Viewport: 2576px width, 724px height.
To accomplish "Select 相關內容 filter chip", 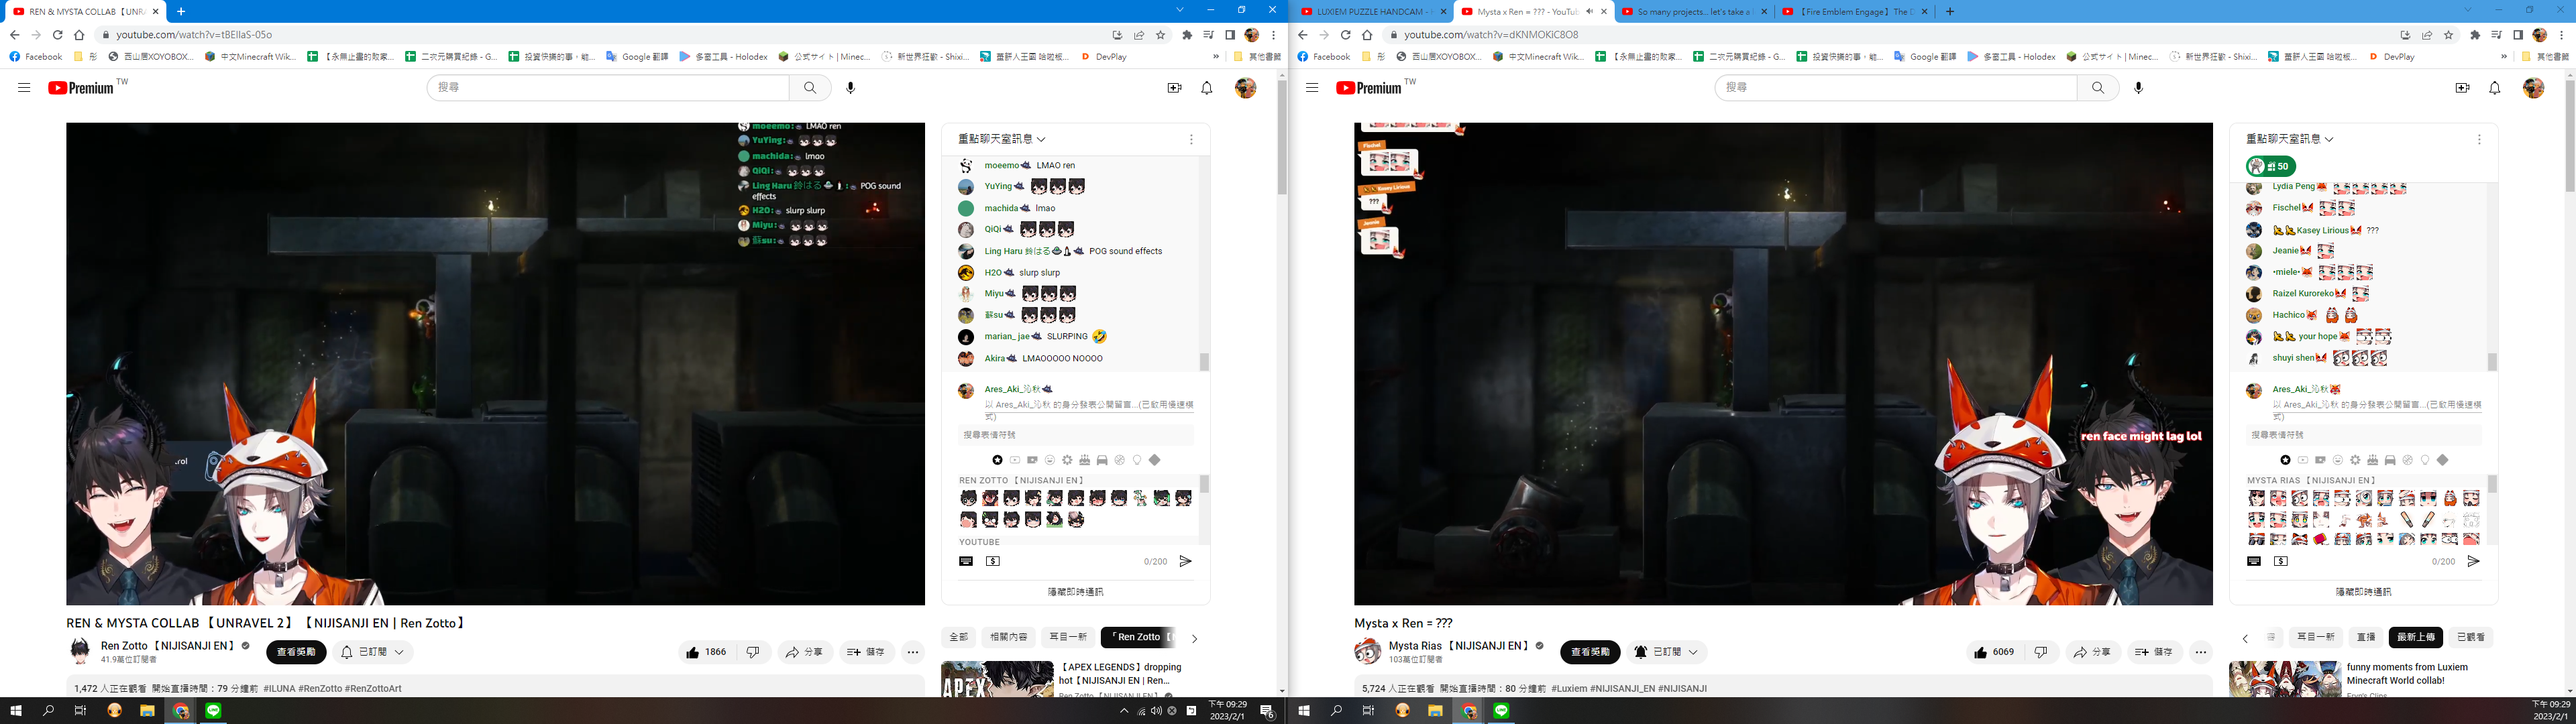I will coord(1008,637).
